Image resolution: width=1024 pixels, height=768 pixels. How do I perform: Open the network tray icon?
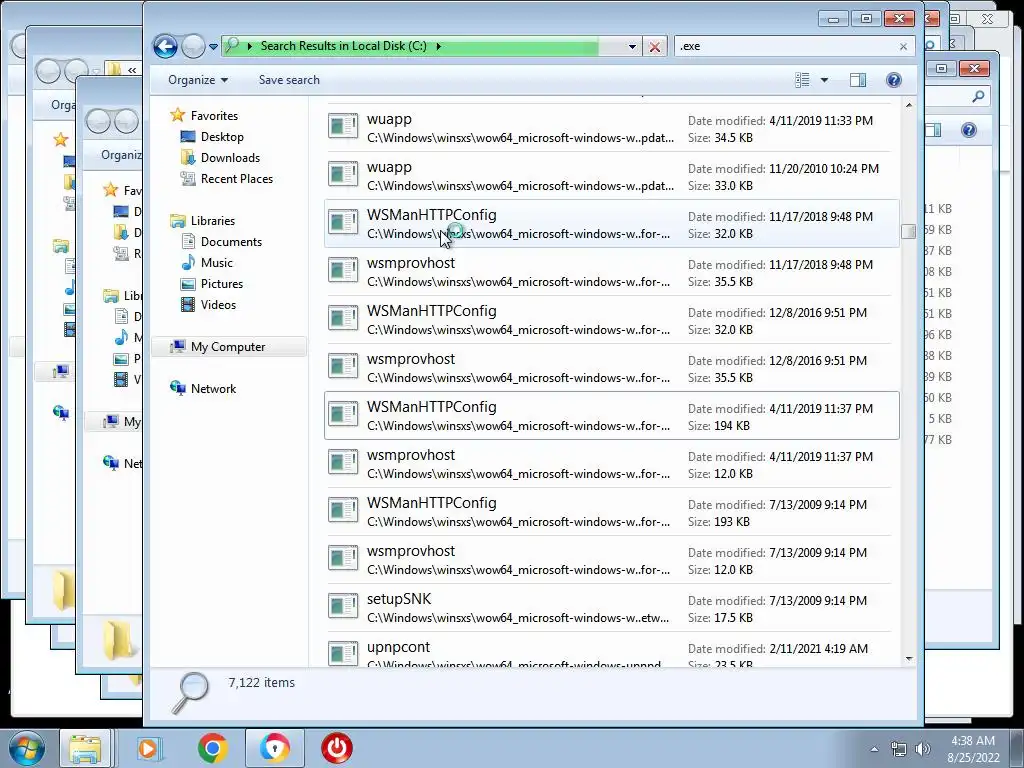point(899,749)
